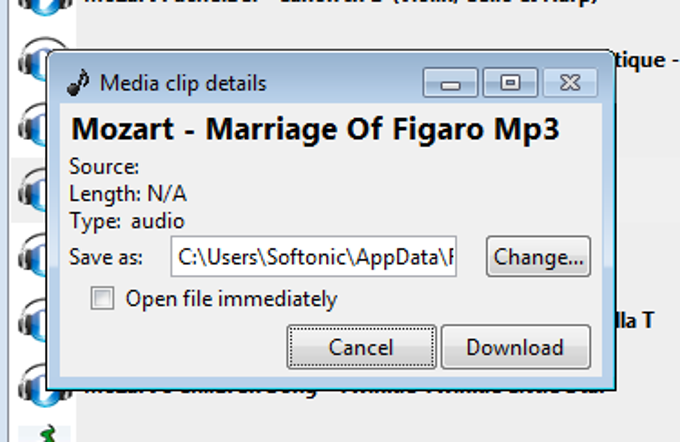
Task: Minimize the Media clip details dialog
Action: (x=450, y=82)
